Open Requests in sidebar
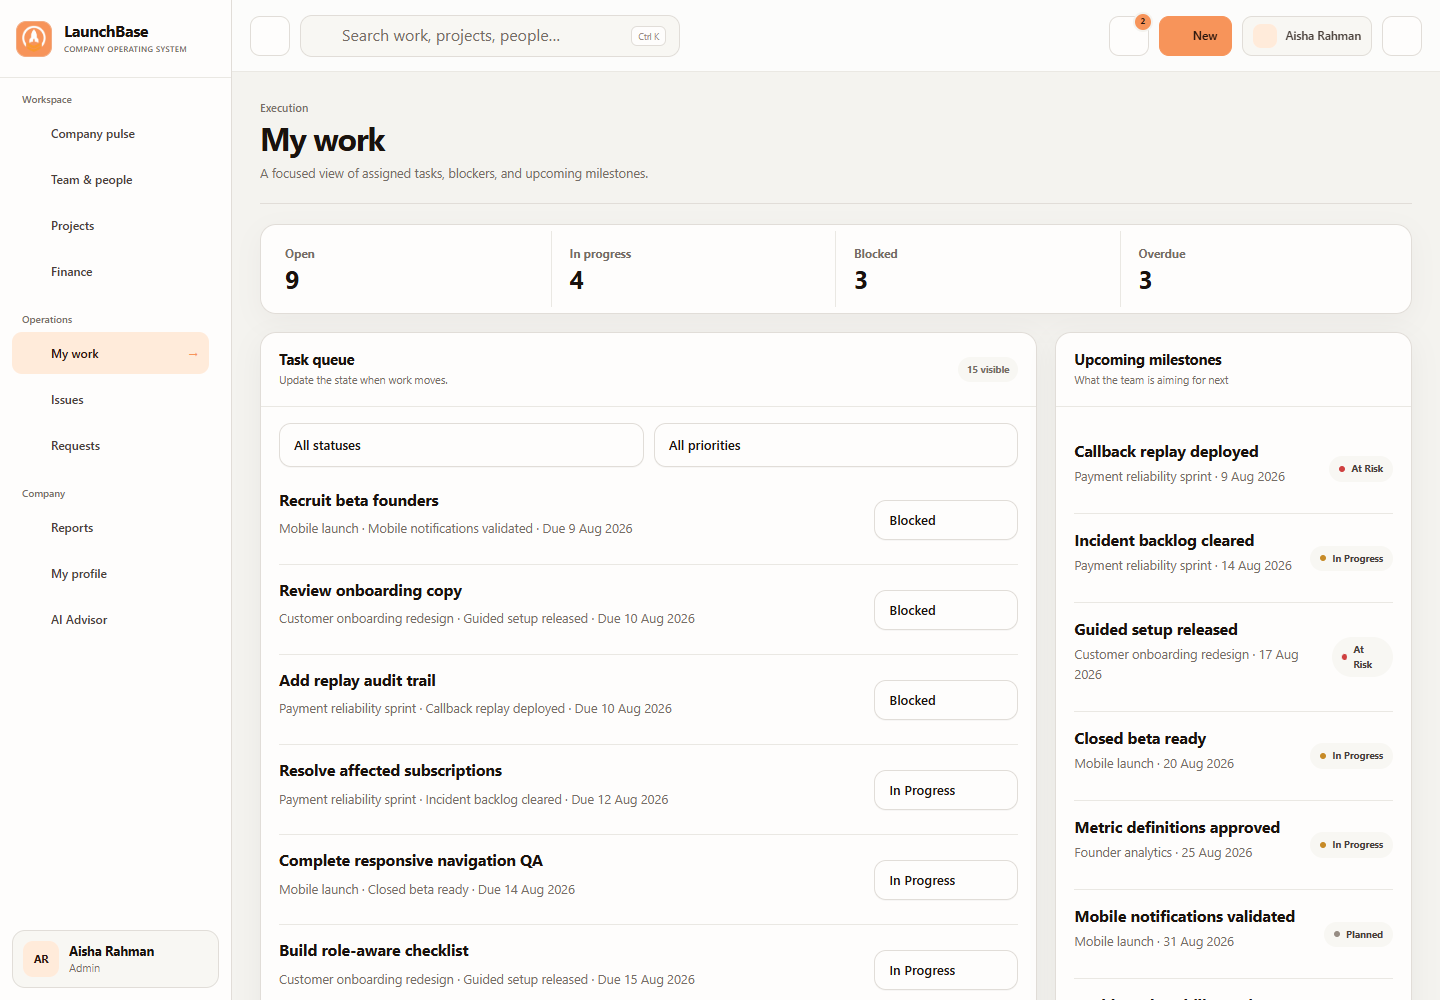 (x=110, y=446)
